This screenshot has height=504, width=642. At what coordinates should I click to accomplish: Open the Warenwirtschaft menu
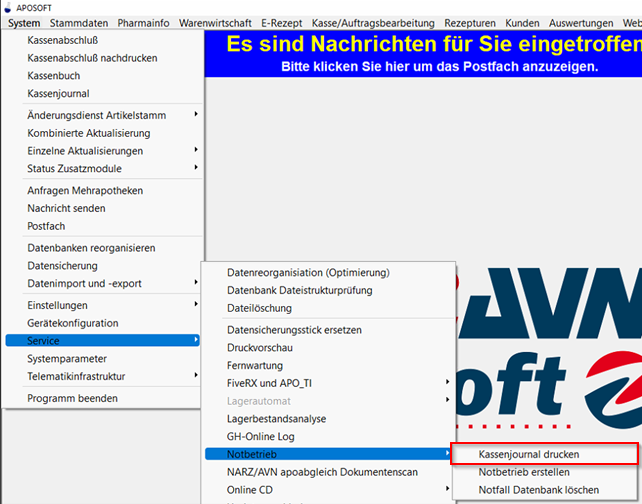coord(215,23)
